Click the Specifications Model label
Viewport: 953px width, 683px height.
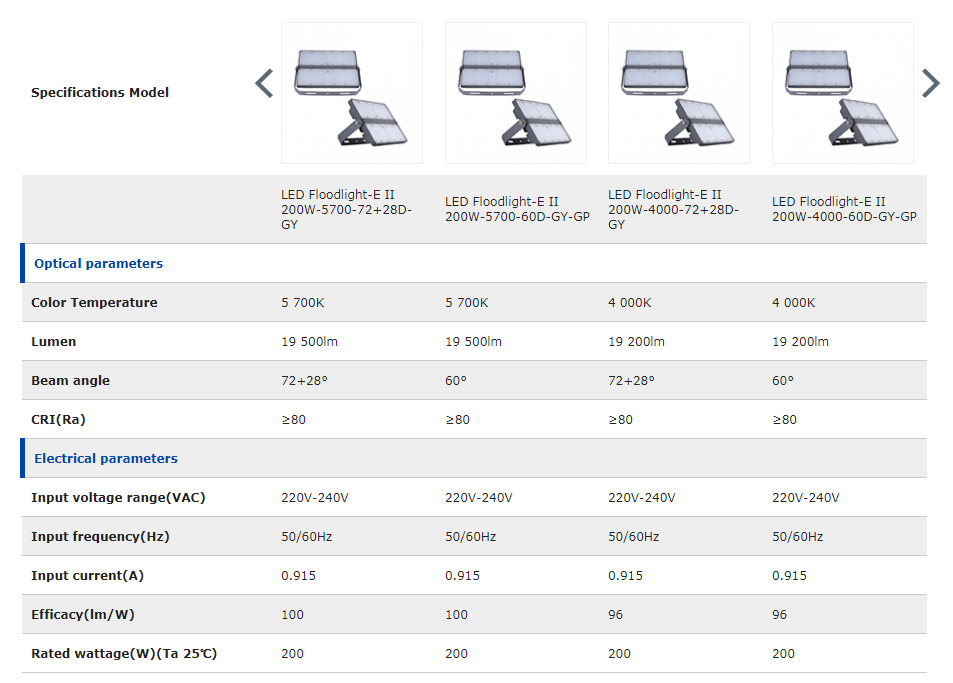click(100, 92)
